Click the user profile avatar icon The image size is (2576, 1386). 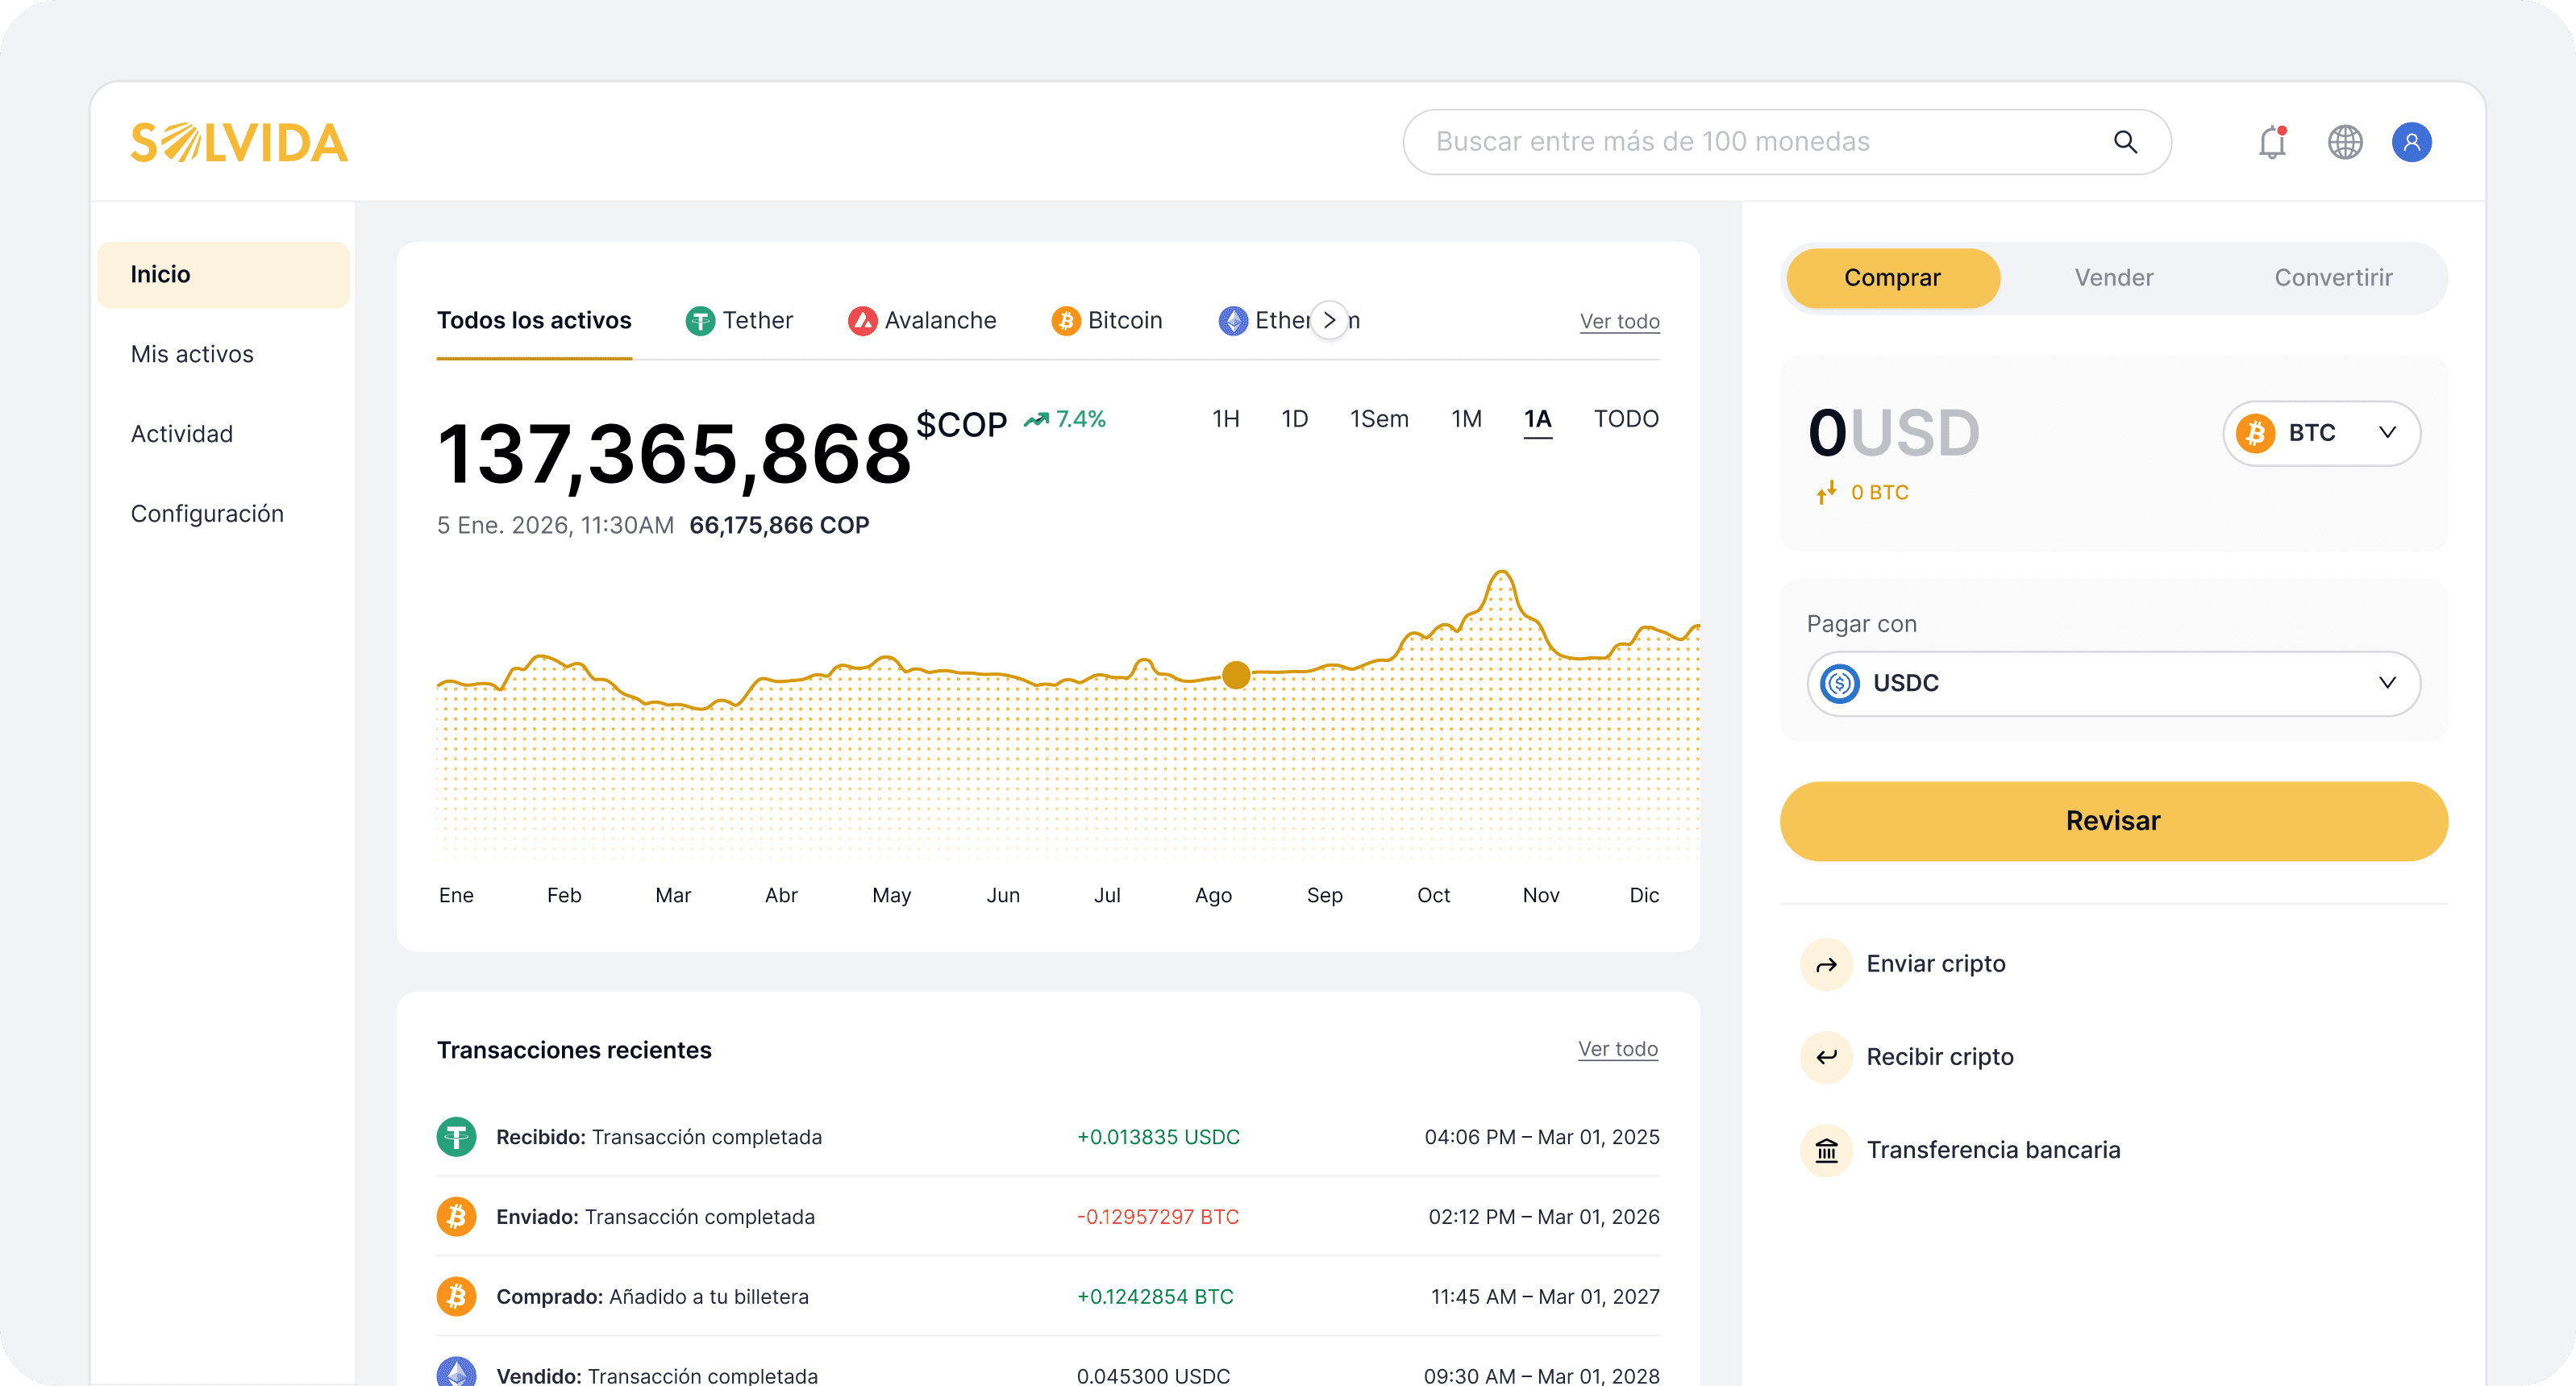2412,142
